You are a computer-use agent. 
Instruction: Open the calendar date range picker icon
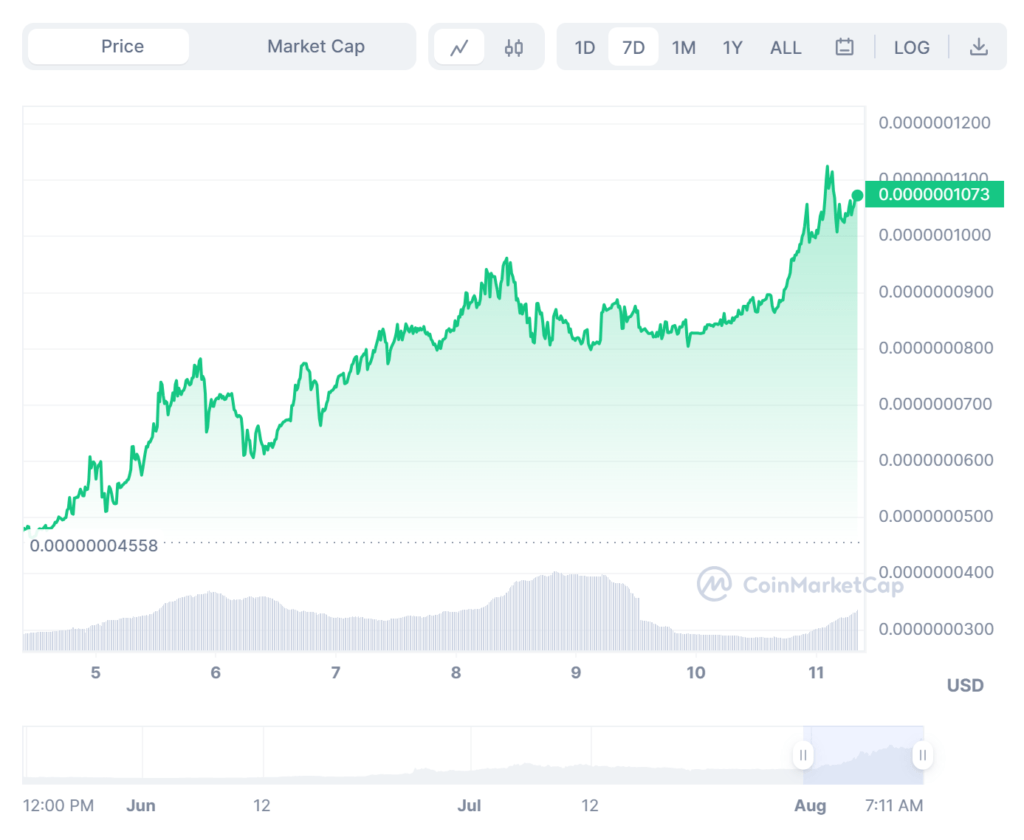(x=844, y=46)
